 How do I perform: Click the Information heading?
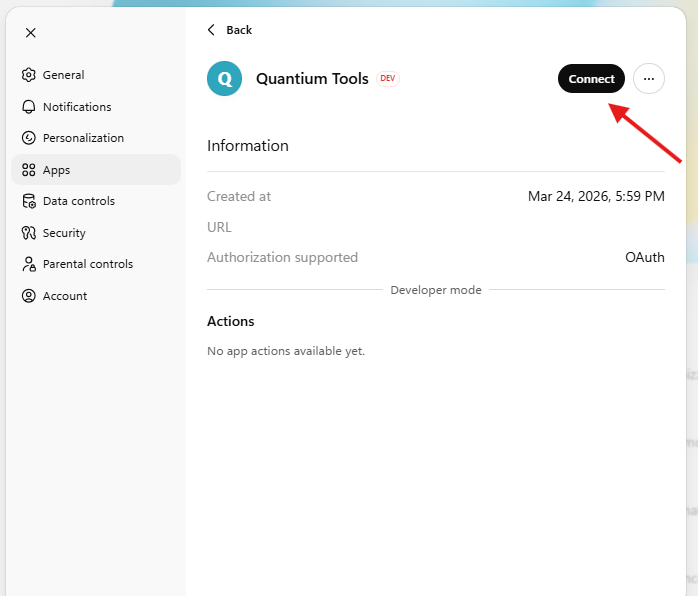pyautogui.click(x=248, y=146)
